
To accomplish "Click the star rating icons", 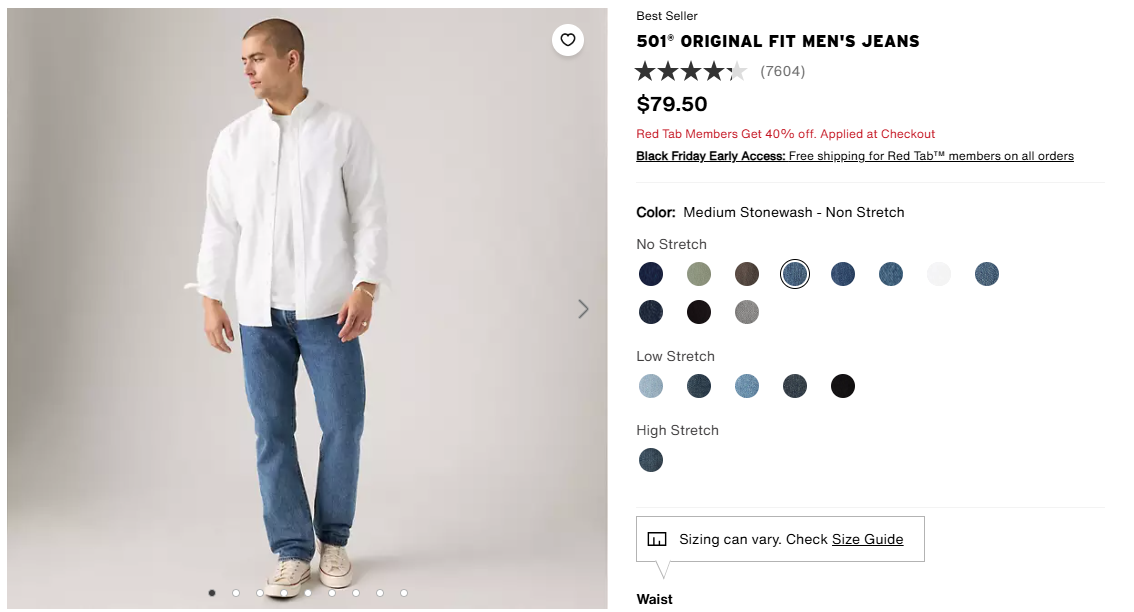I will (691, 71).
